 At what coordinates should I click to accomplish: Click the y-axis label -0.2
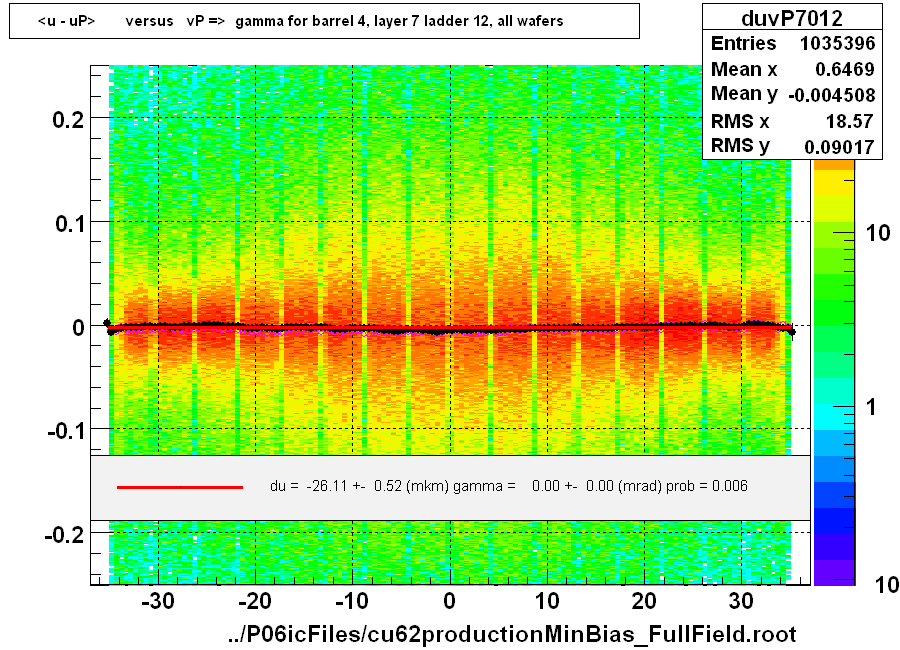coord(64,535)
